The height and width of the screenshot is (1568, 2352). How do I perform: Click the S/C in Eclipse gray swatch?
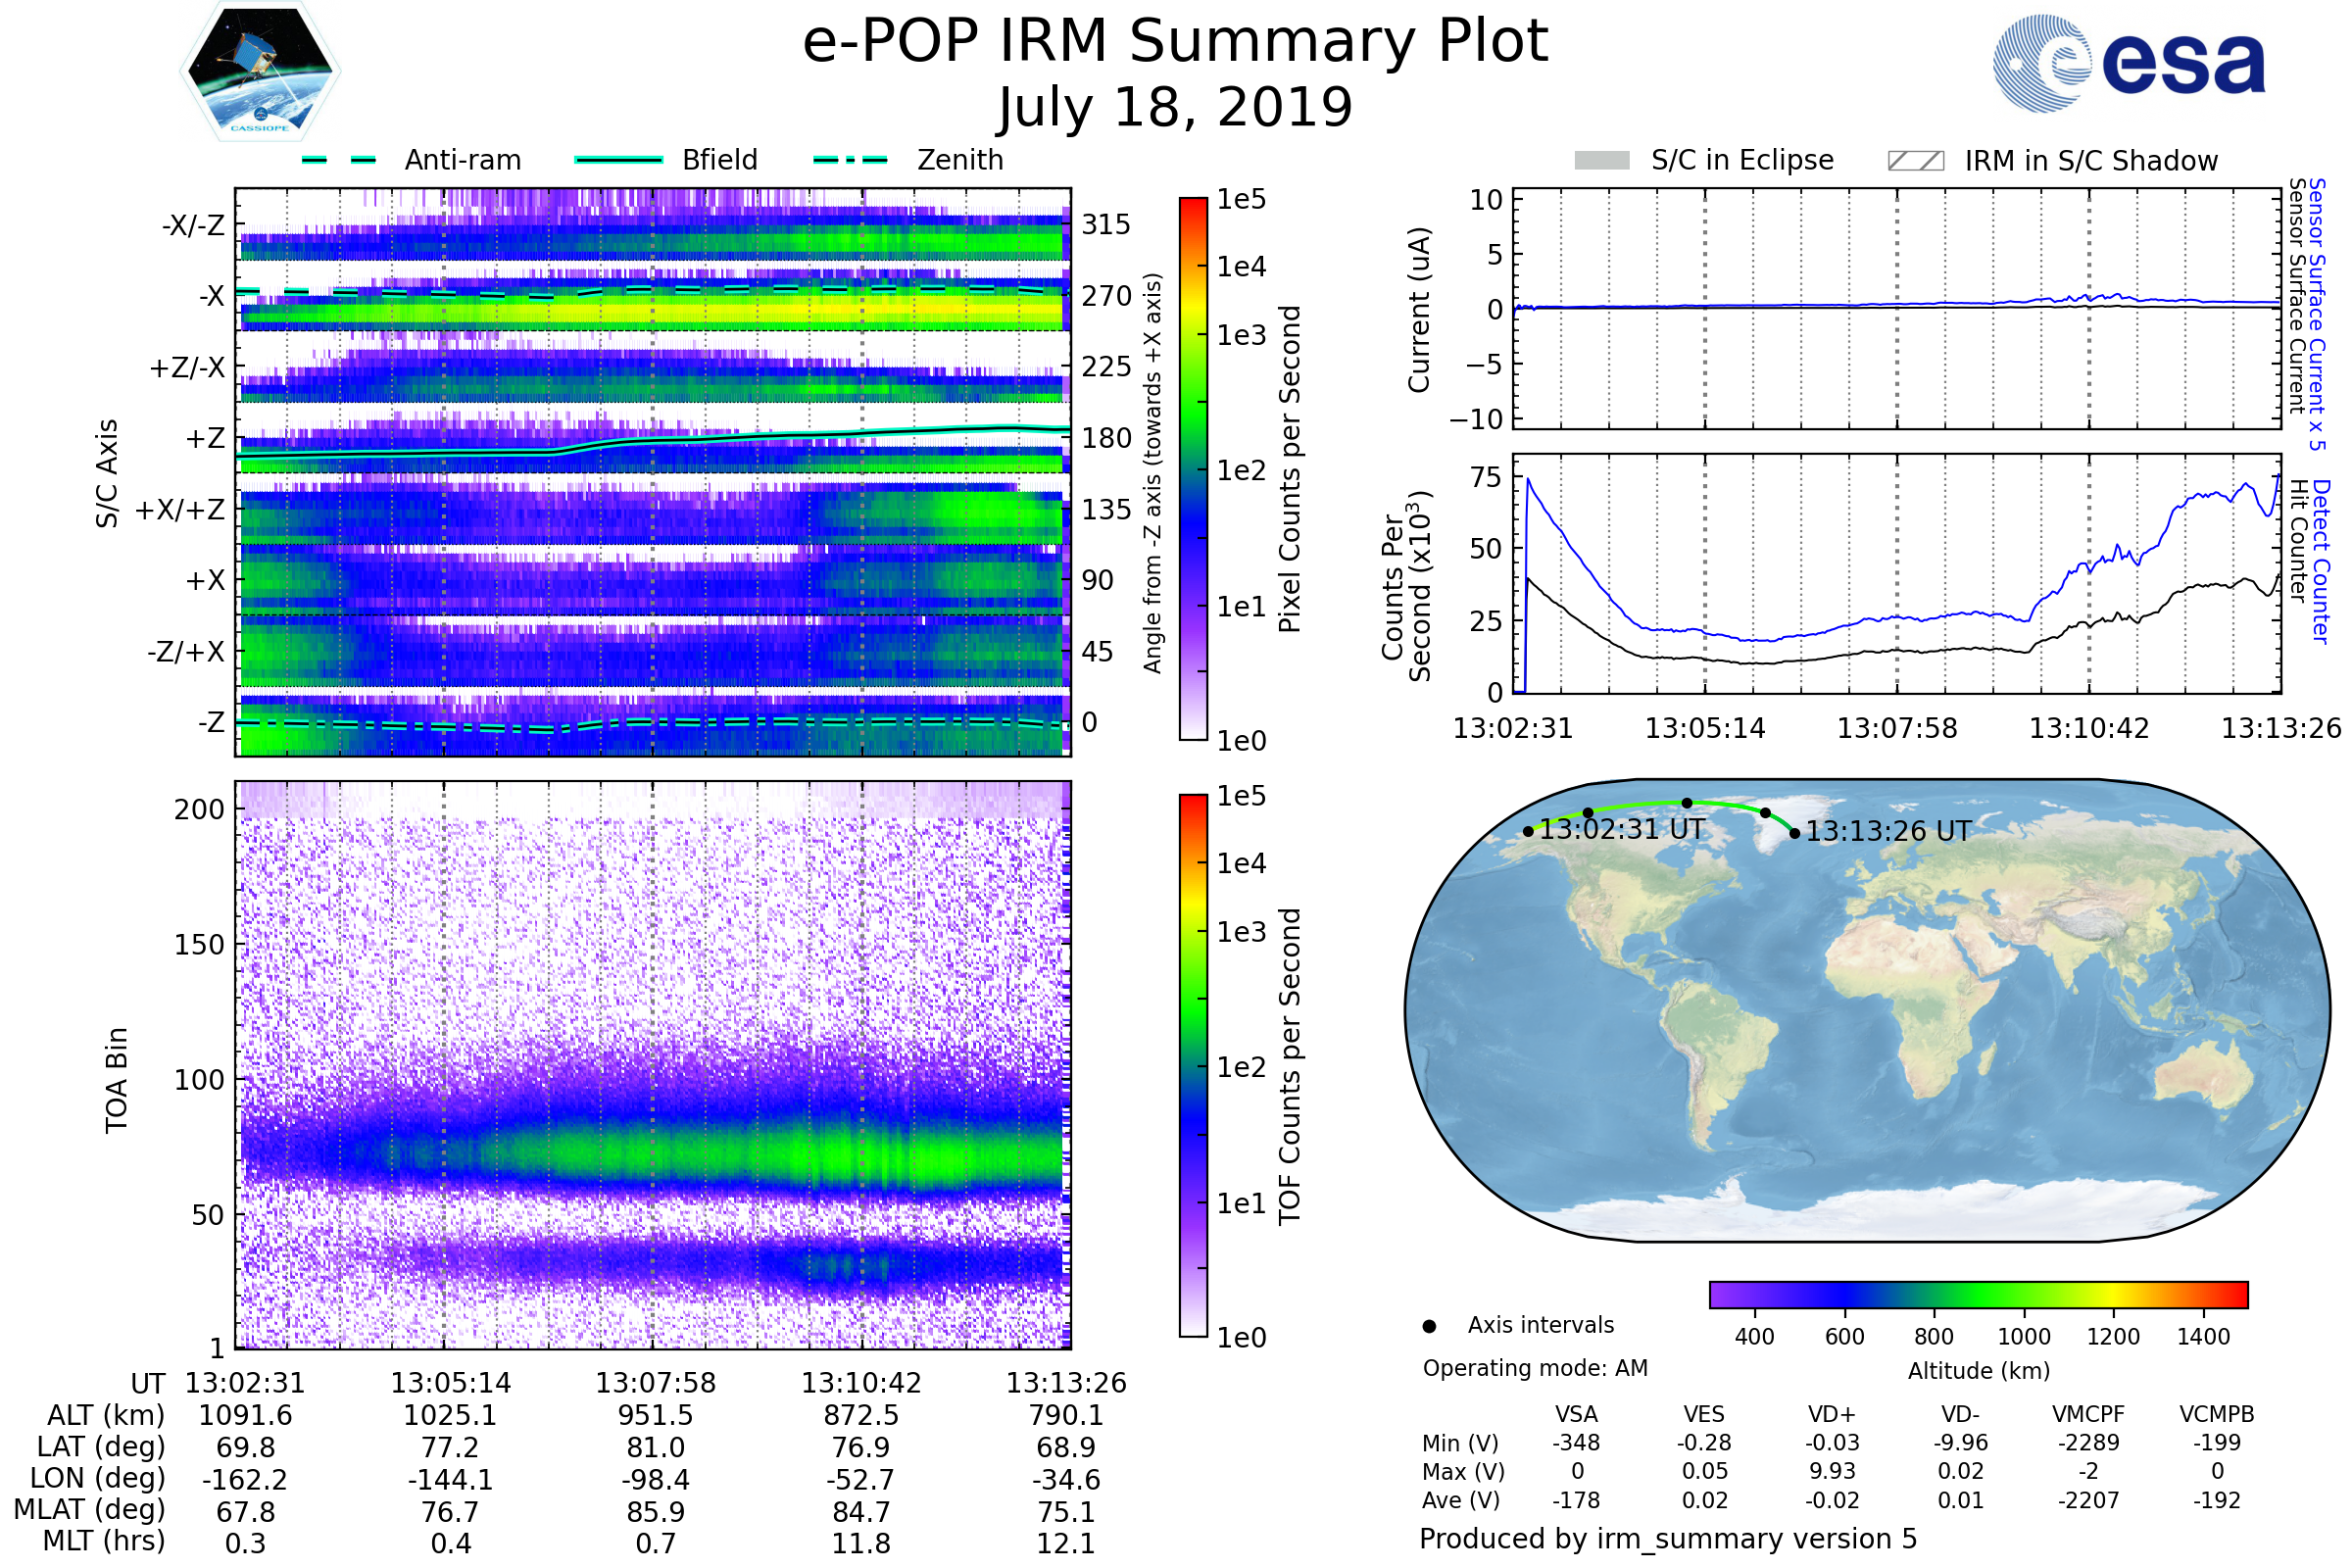click(1601, 161)
